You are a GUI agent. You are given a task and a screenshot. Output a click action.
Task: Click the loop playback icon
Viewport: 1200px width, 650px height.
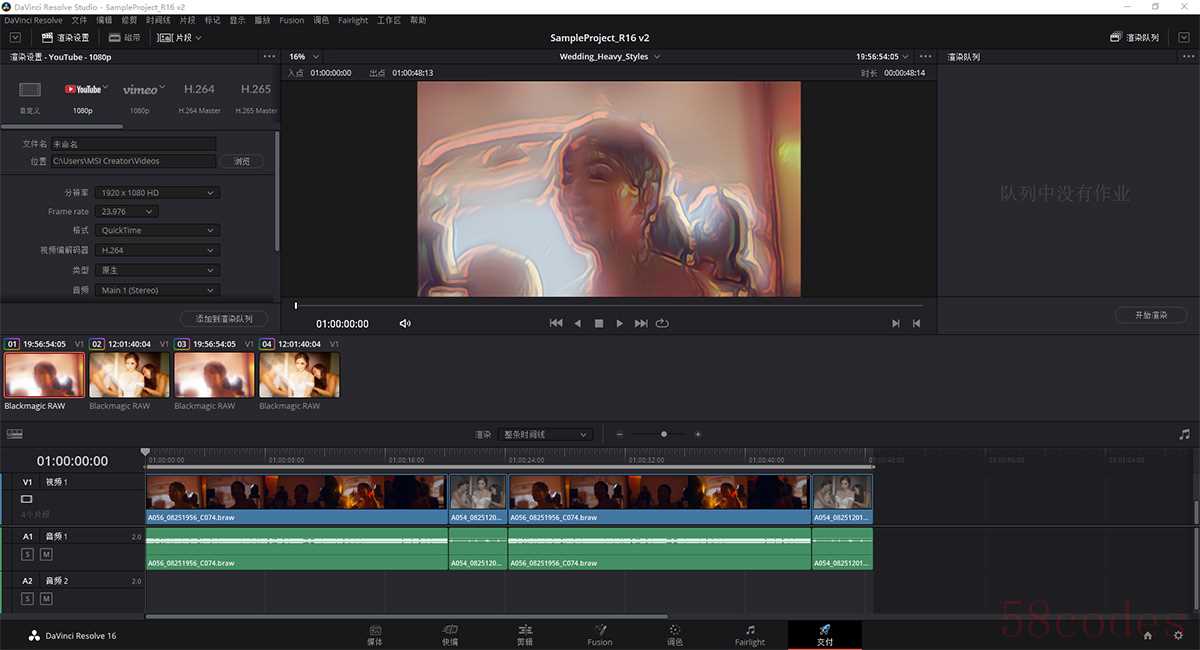[662, 323]
